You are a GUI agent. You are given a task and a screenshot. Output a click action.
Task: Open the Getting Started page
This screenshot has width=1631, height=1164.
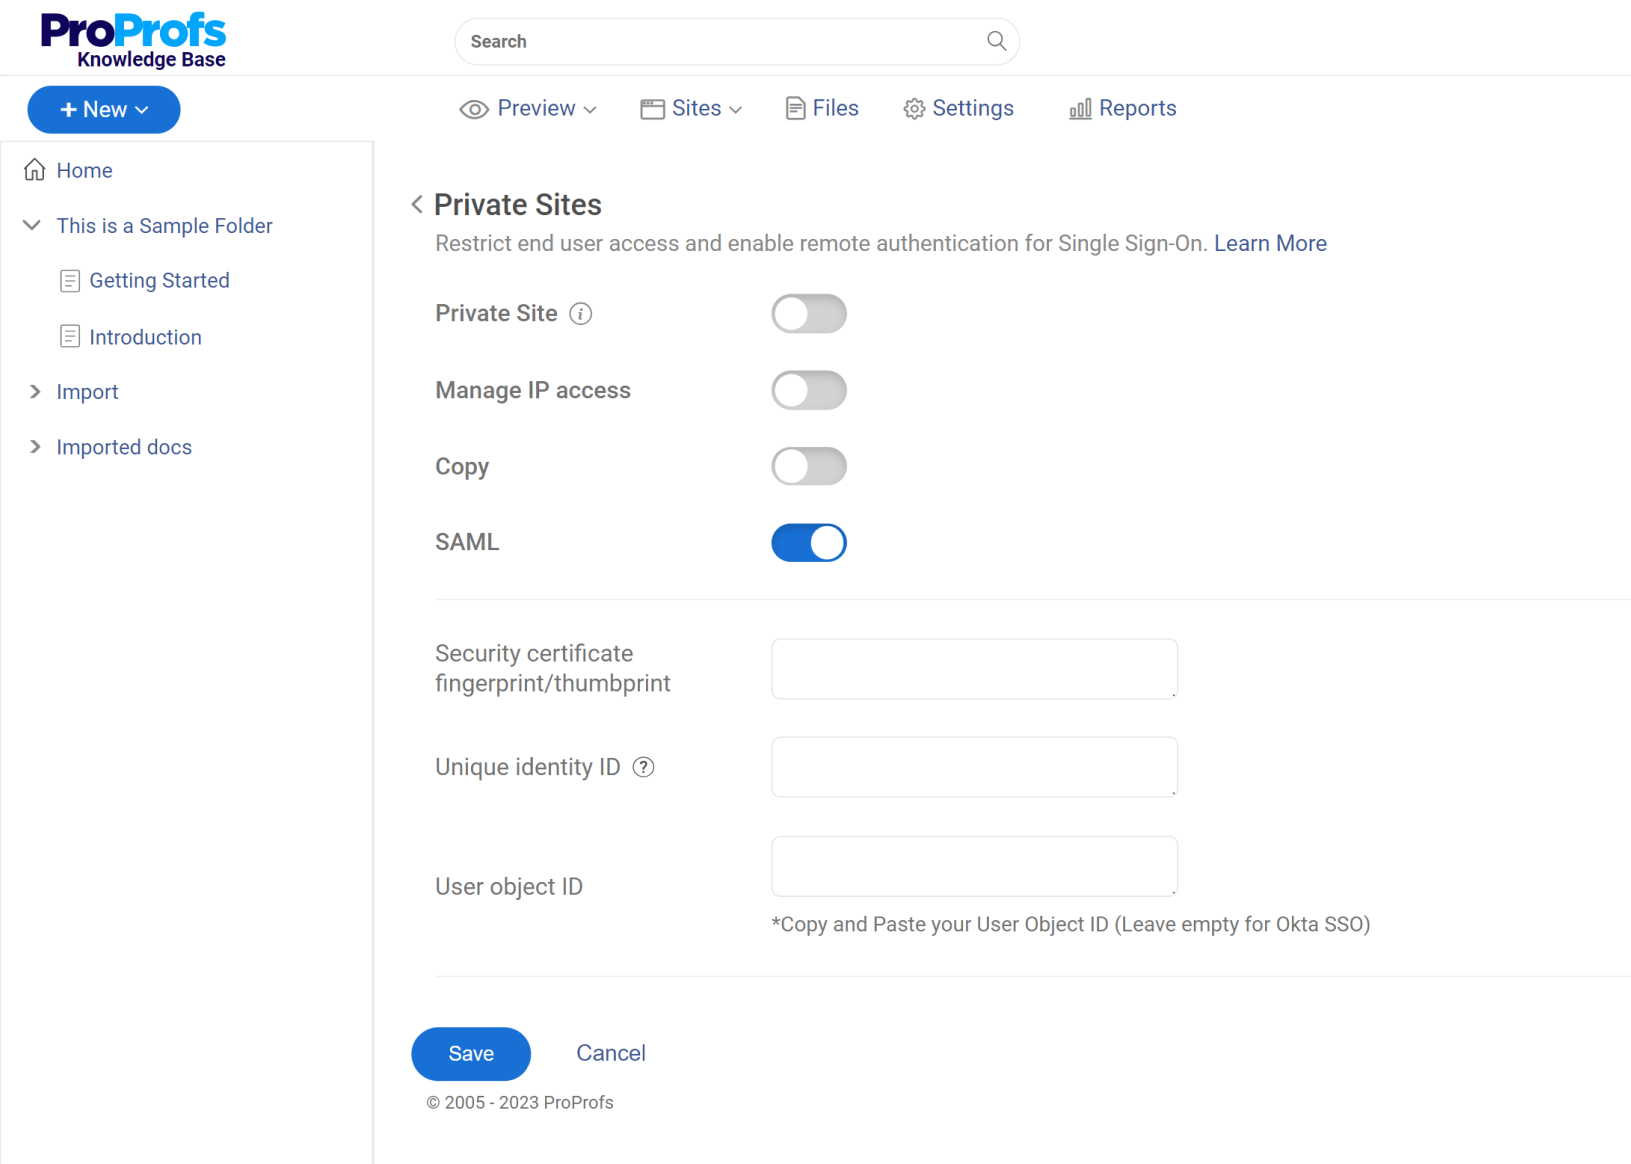point(160,281)
